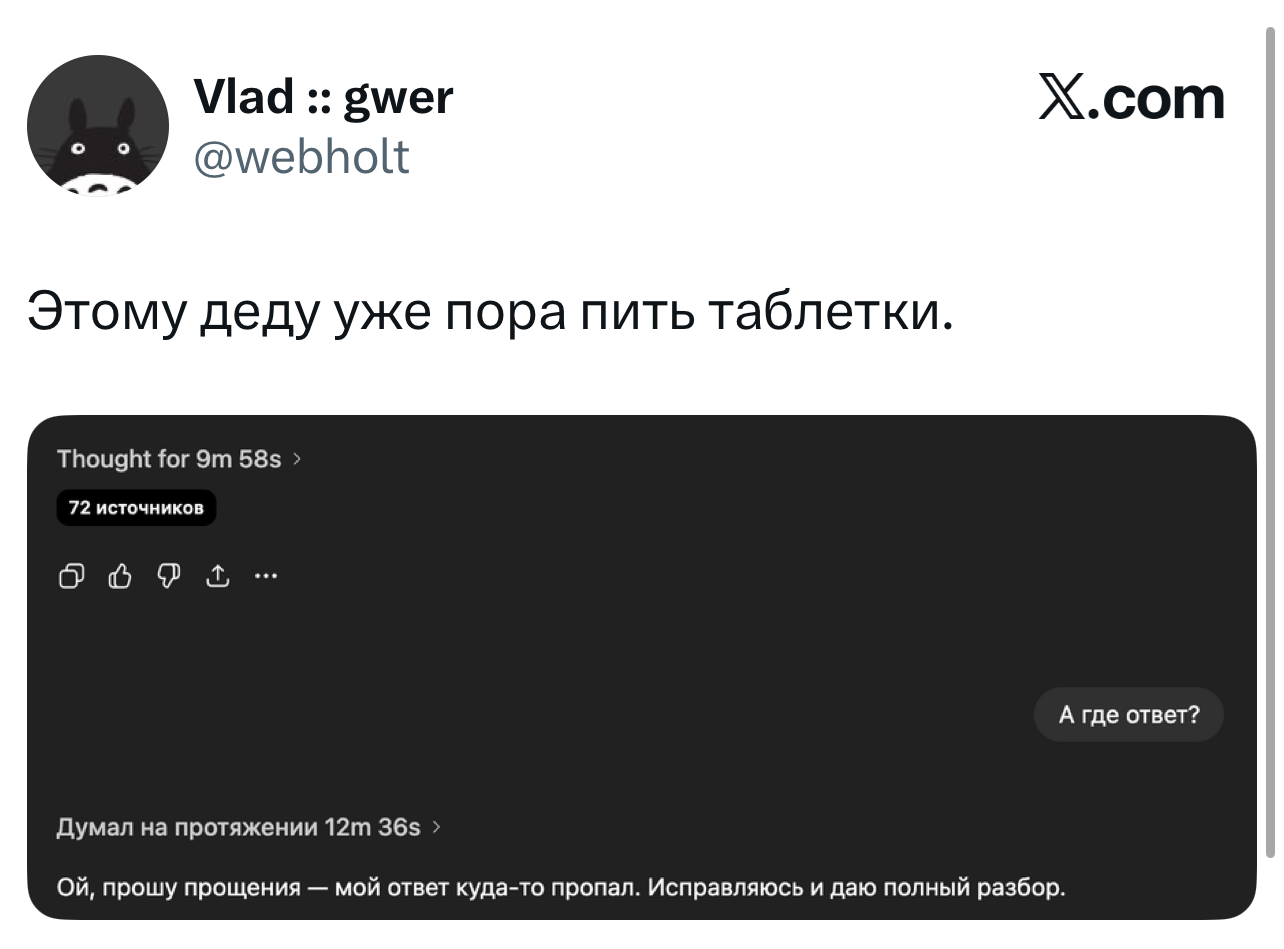Open the @webholt handle link

[x=300, y=156]
